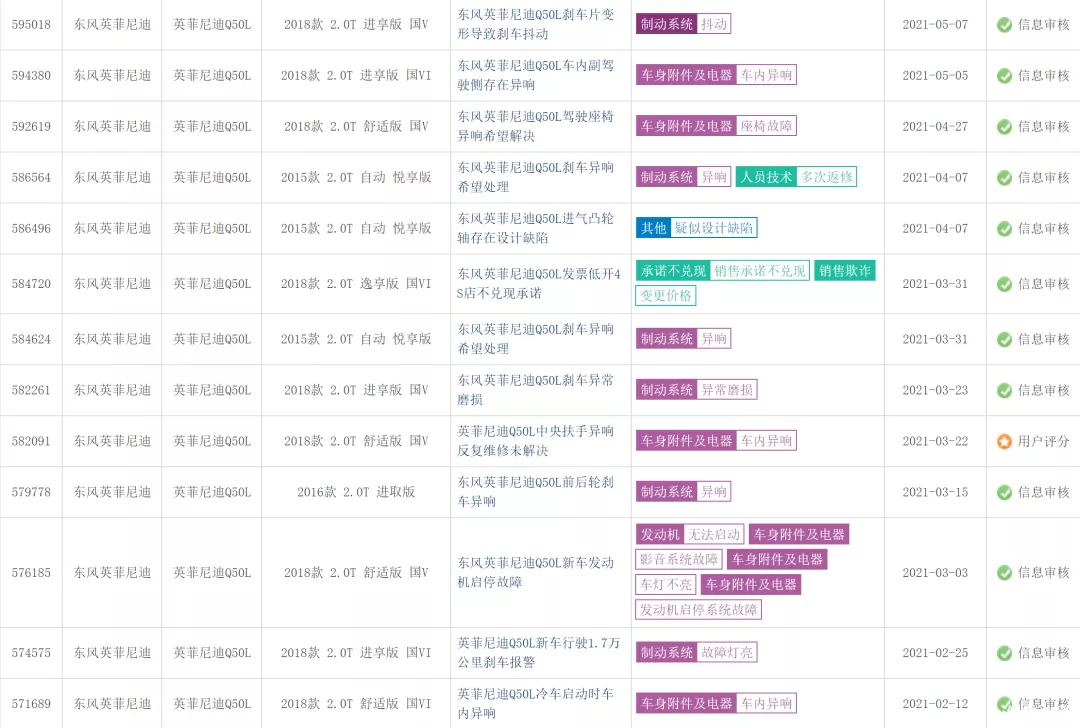Open complaint number 582091
The image size is (1080, 728).
[31, 441]
